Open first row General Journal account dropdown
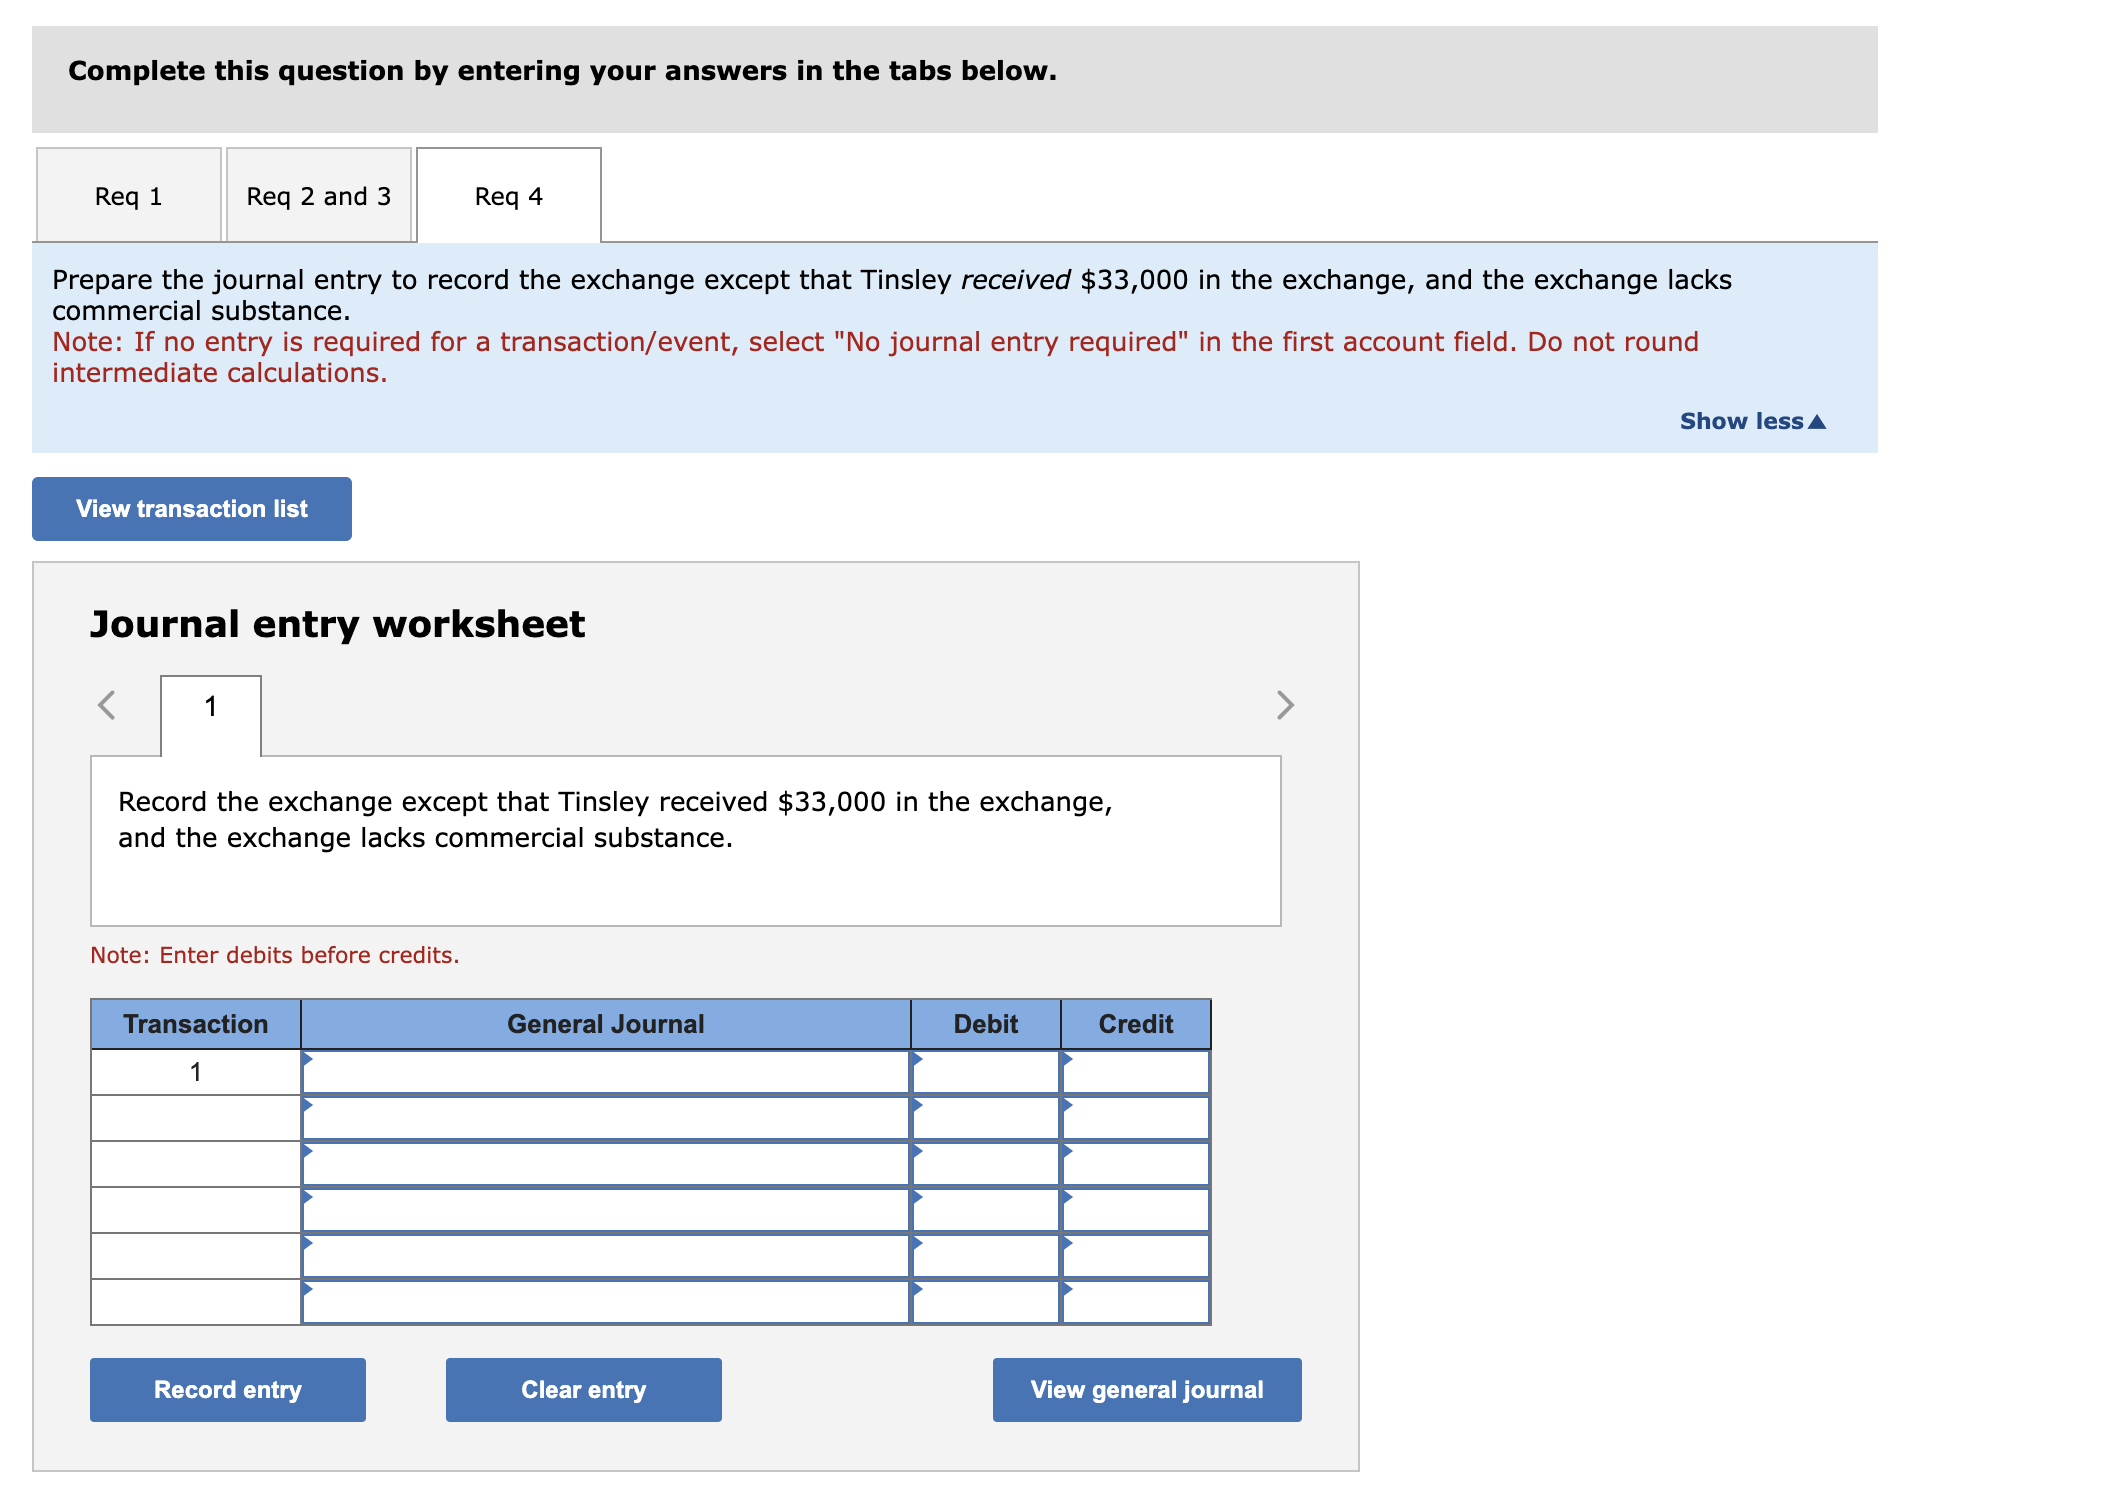The height and width of the screenshot is (1492, 2112). tap(605, 1073)
